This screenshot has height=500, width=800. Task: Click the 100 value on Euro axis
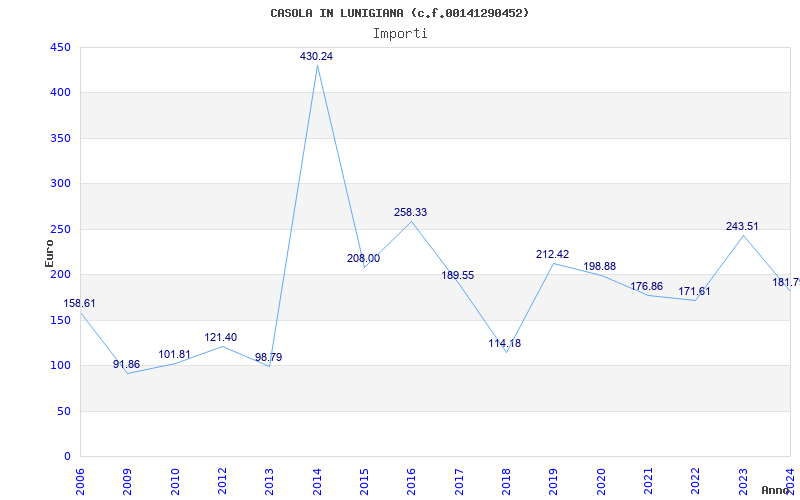click(x=60, y=366)
